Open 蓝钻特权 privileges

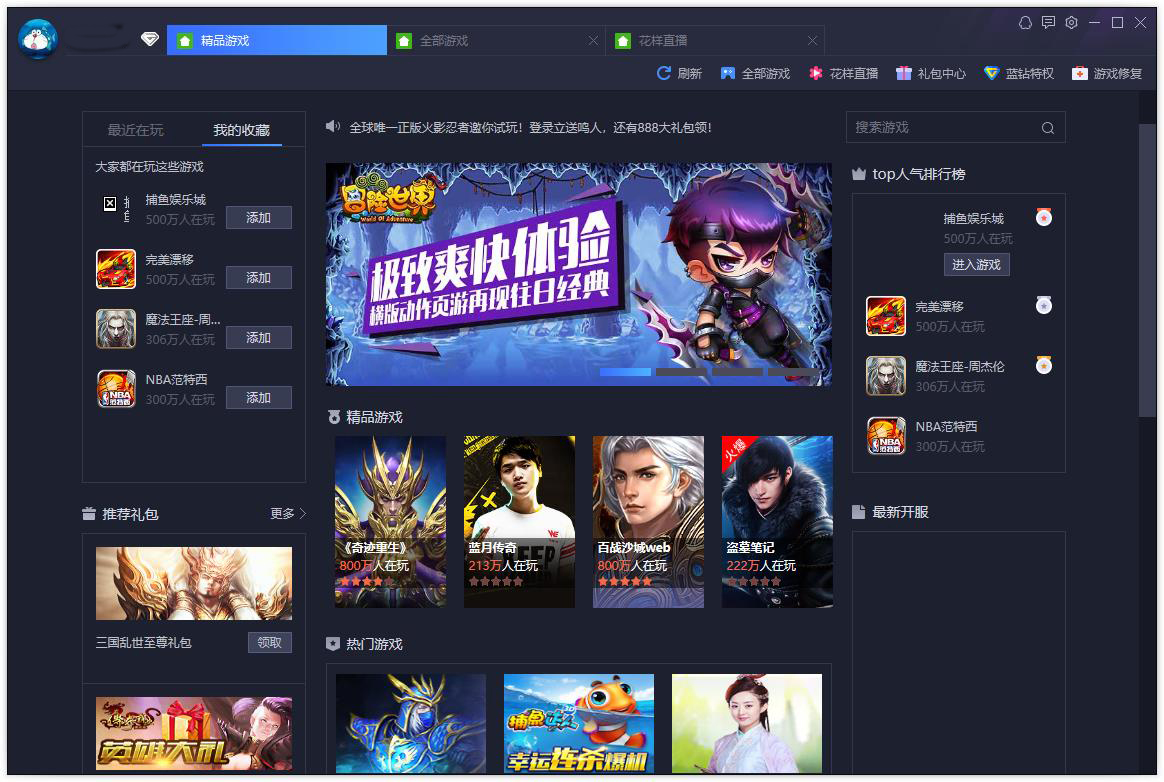[1018, 74]
